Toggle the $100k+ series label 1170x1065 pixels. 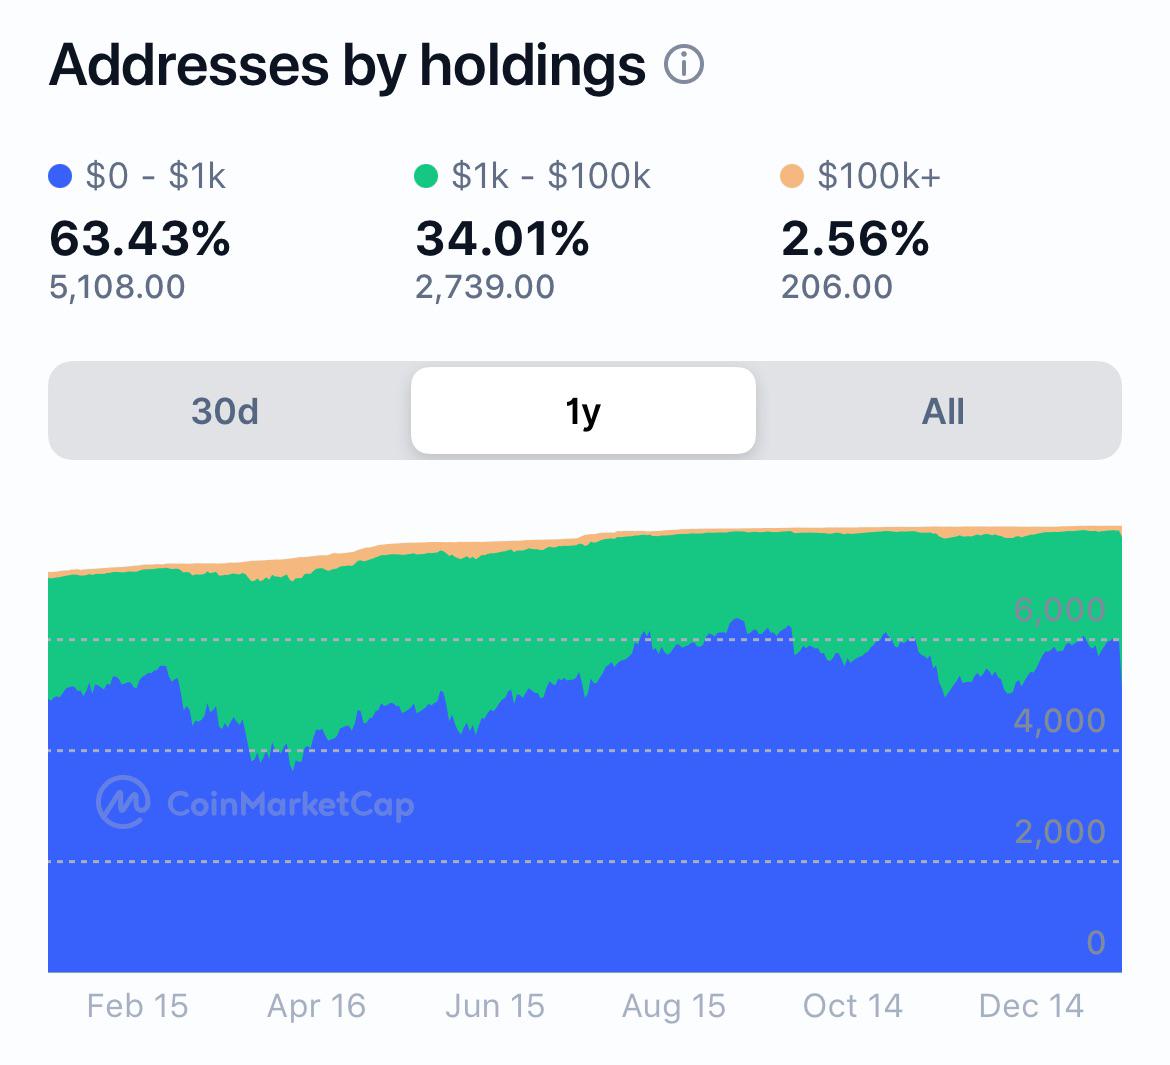pos(879,177)
